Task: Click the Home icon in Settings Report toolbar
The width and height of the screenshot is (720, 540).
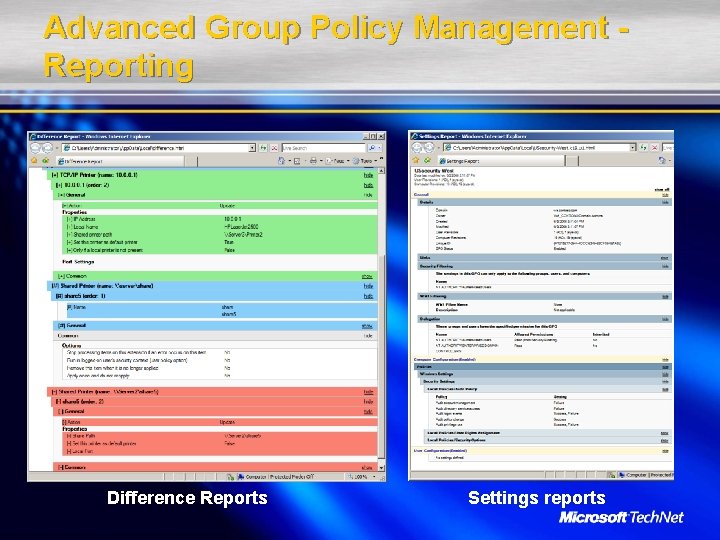Action: (662, 160)
